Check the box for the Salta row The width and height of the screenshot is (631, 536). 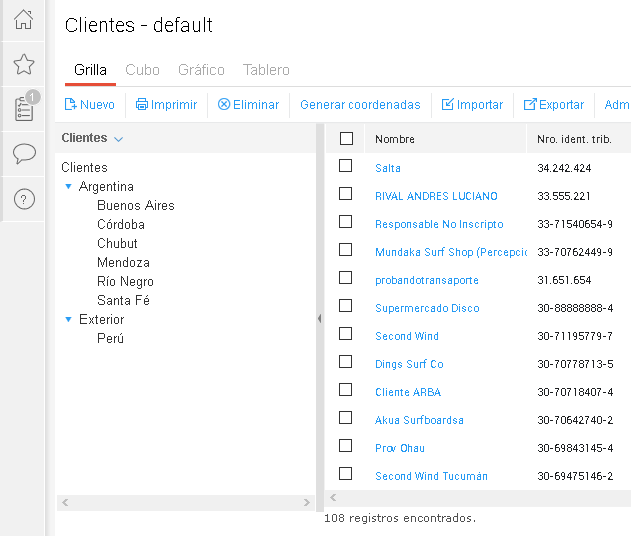tap(346, 166)
